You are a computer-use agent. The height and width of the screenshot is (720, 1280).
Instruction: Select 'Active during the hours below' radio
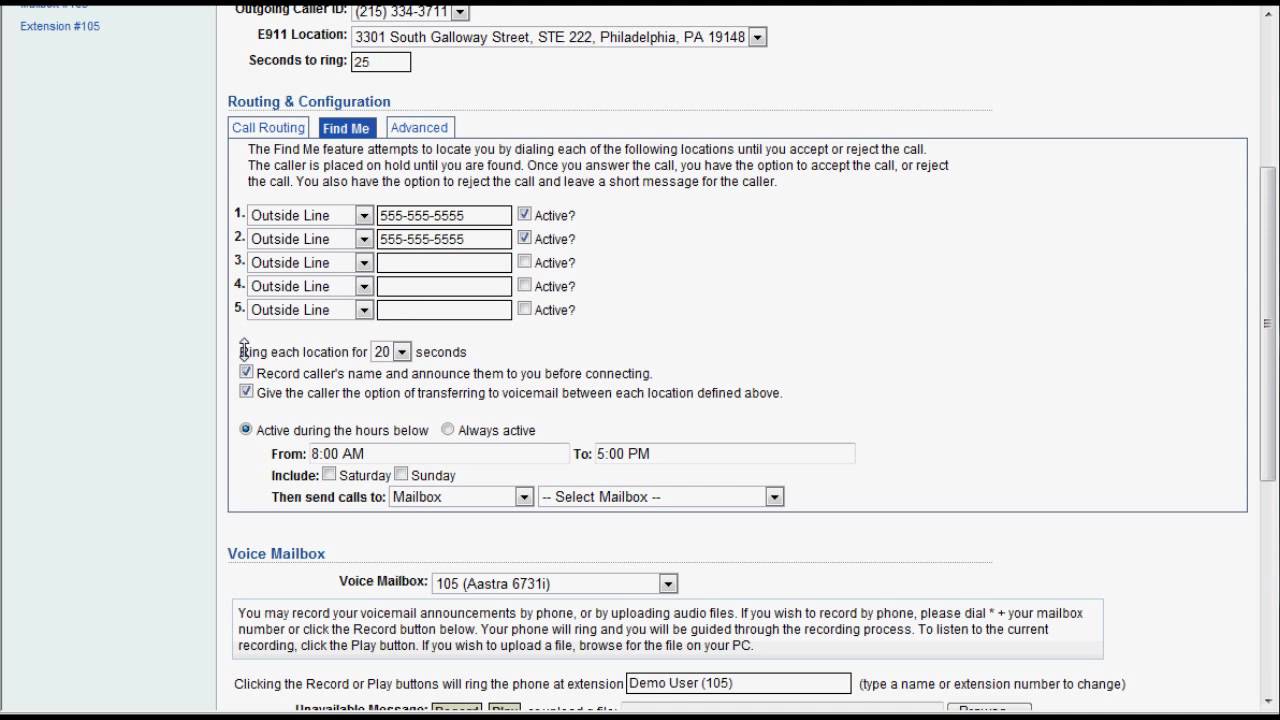246,429
